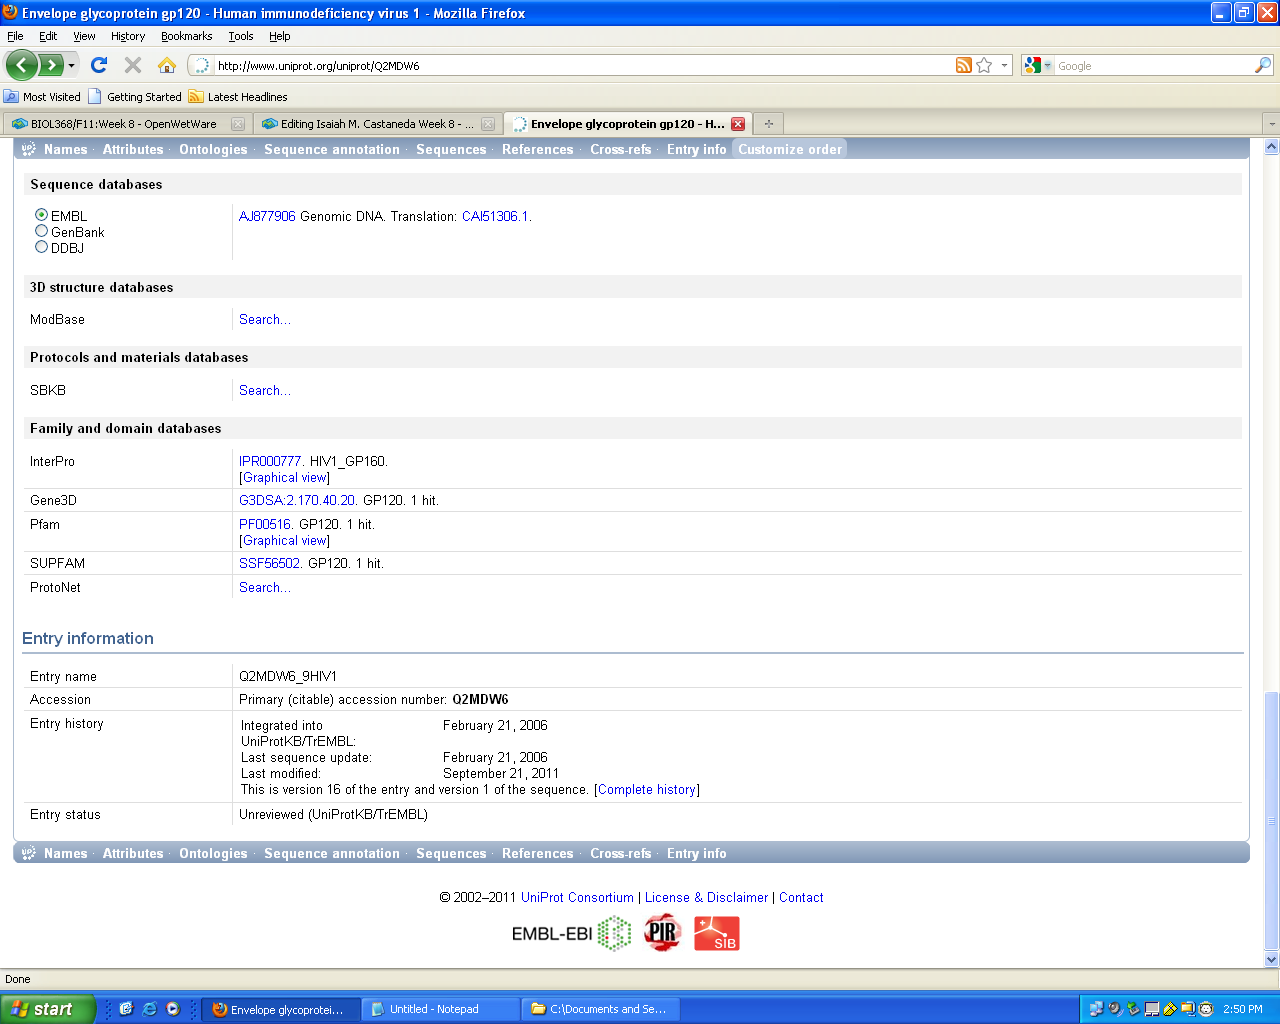The width and height of the screenshot is (1280, 1024).
Task: Click the Complete history link
Action: click(x=647, y=790)
